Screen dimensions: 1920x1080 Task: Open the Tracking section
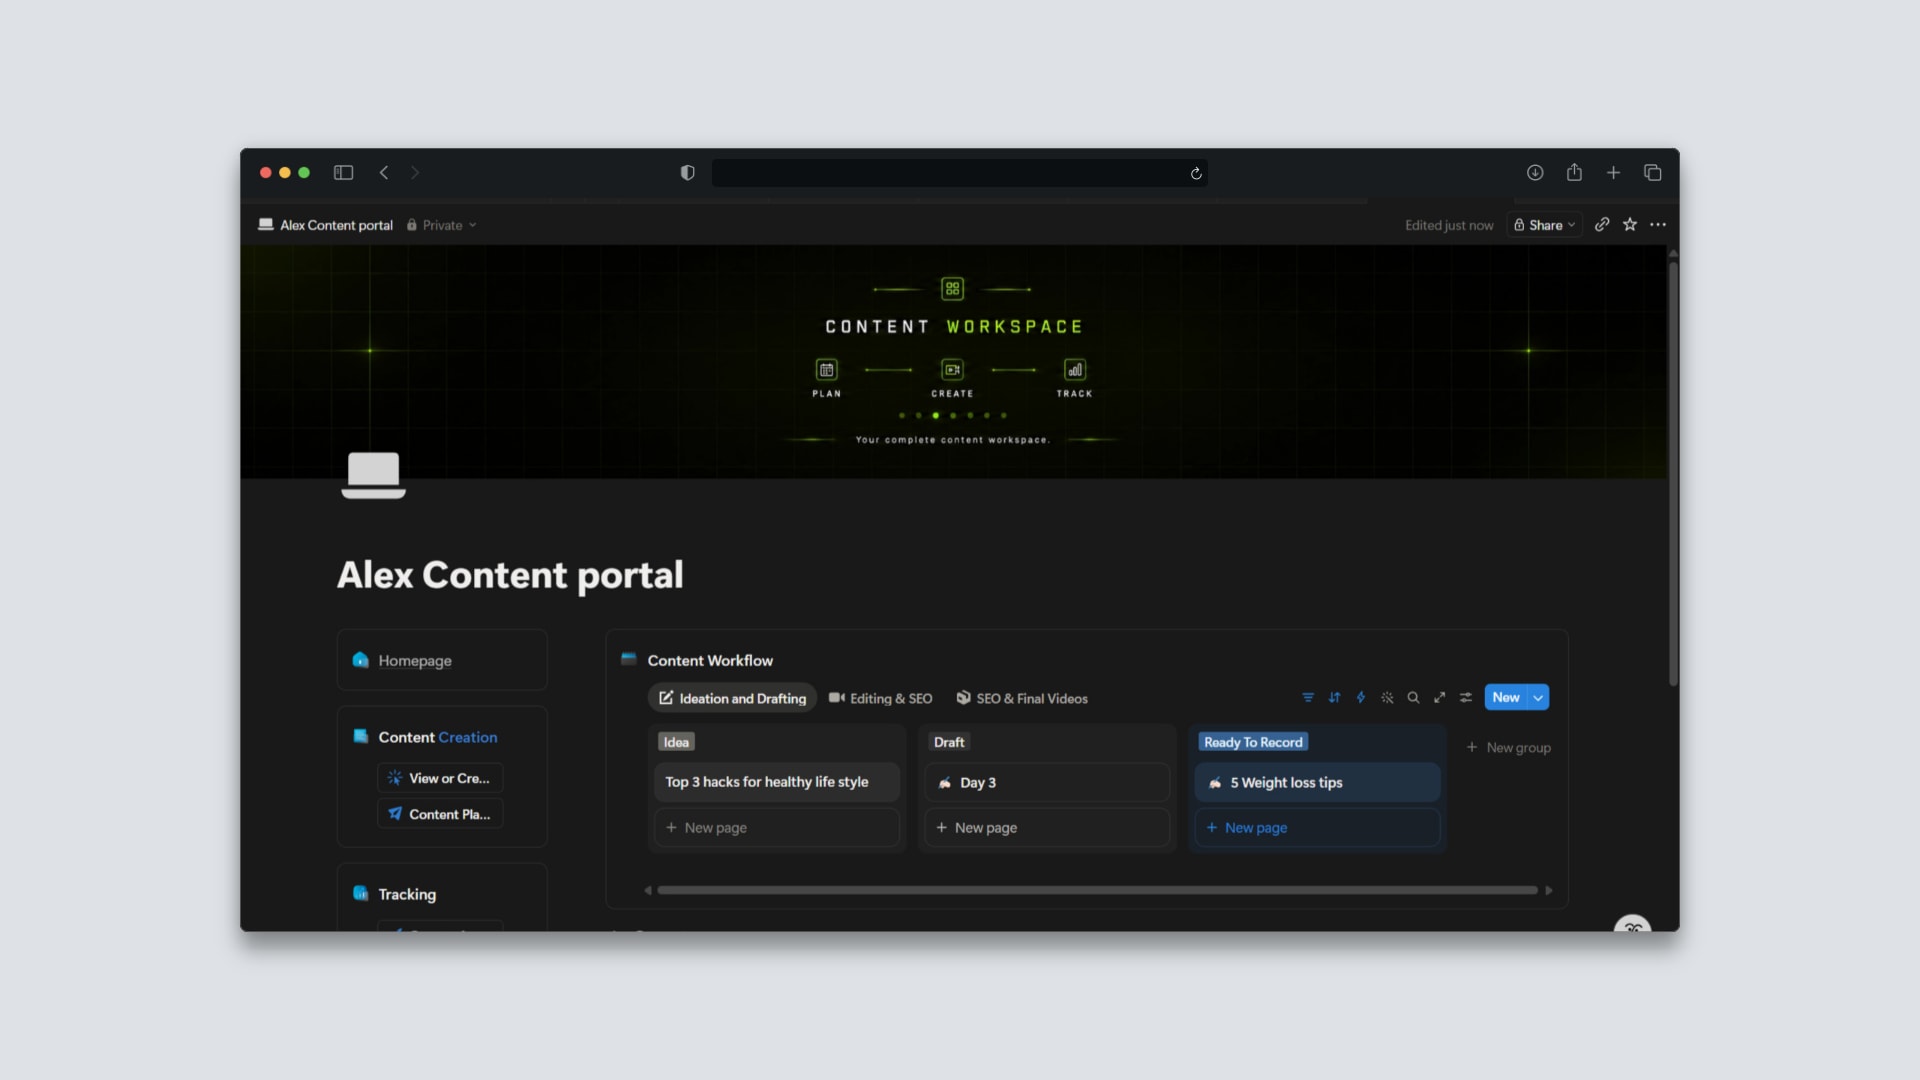tap(407, 894)
